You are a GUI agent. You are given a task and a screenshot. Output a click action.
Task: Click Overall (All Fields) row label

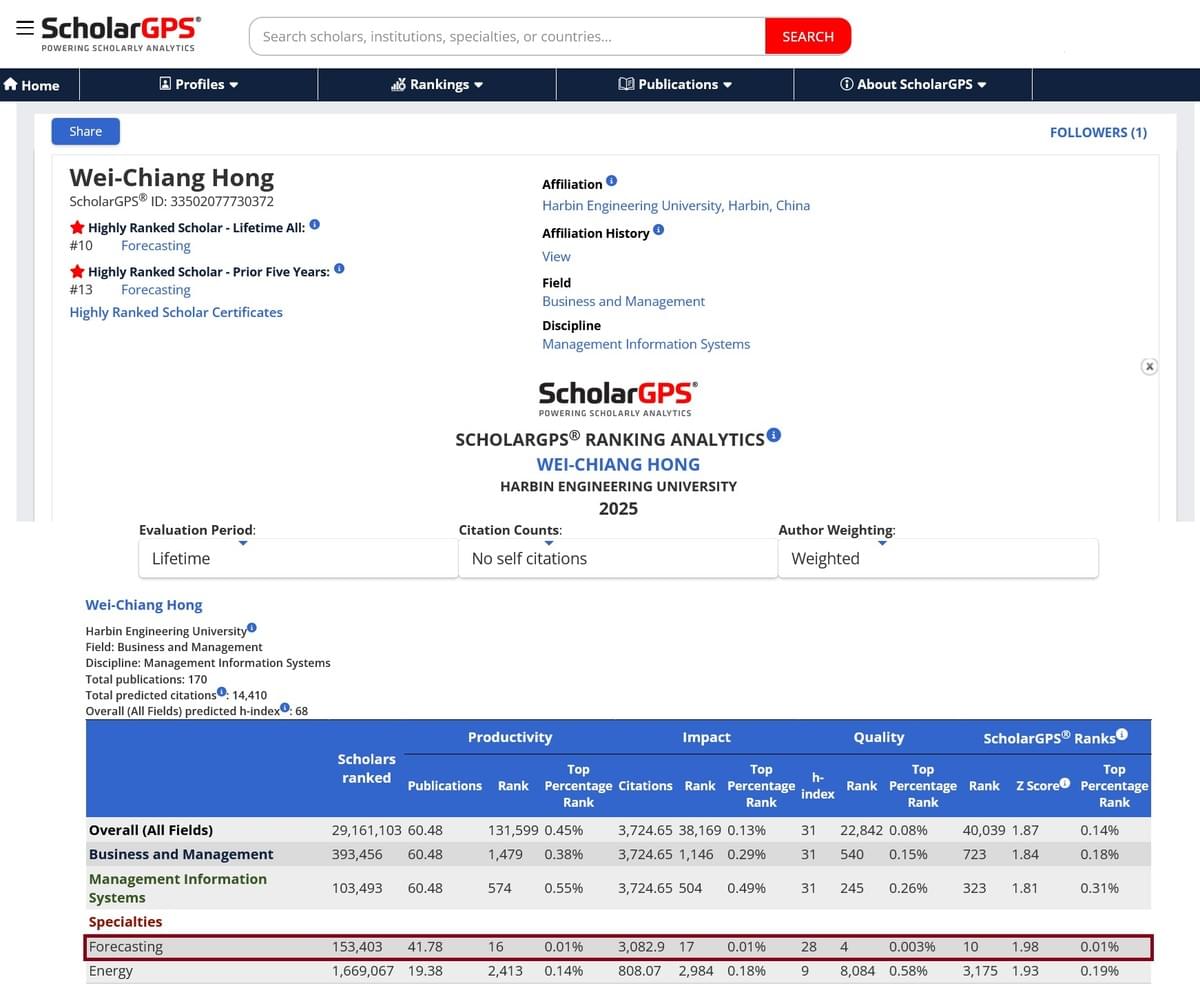(151, 830)
